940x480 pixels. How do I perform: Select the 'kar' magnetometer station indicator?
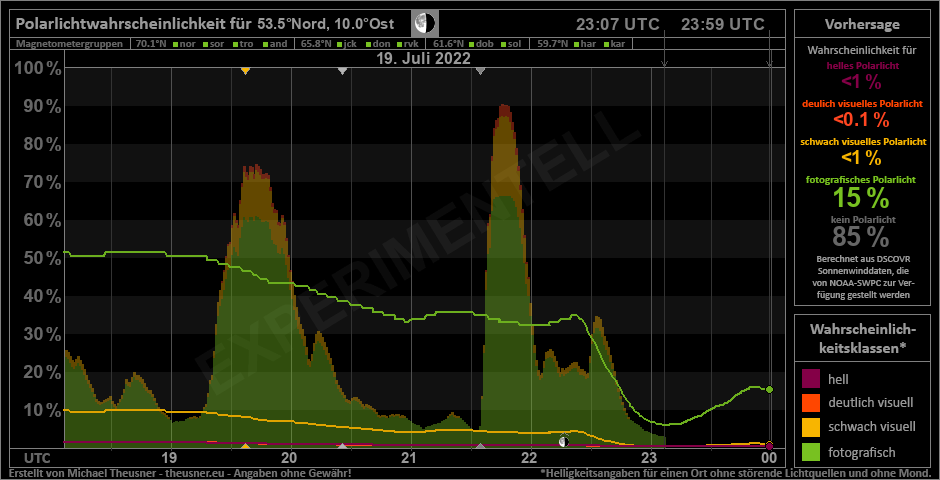(617, 45)
